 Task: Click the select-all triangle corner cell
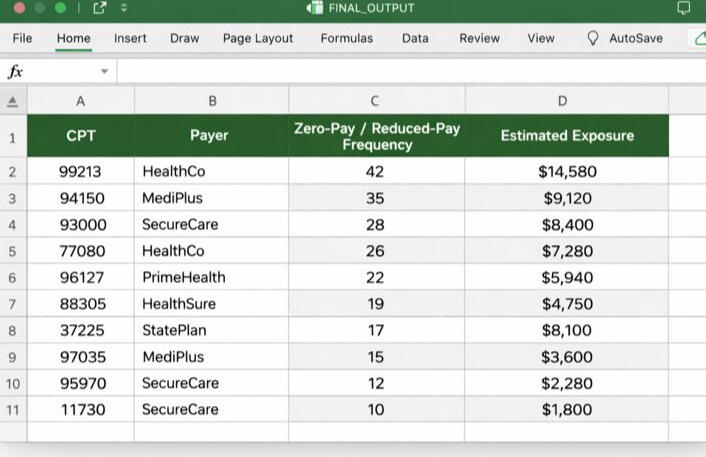[x=12, y=101]
